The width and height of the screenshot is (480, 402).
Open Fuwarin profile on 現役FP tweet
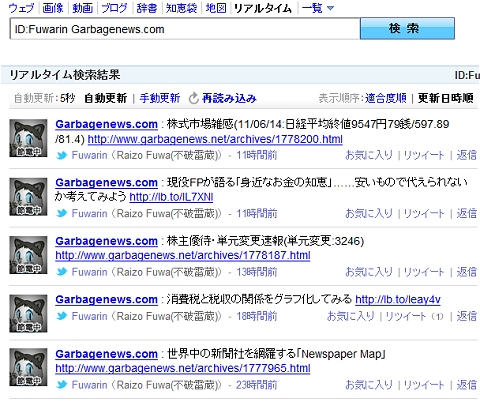pyautogui.click(x=89, y=214)
